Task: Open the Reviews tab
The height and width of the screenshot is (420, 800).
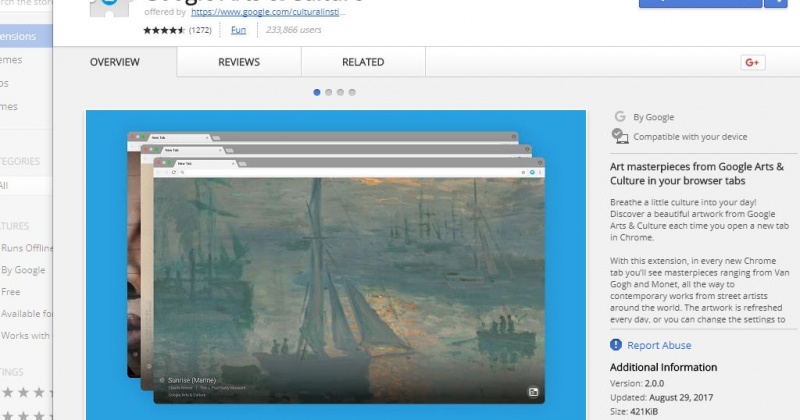Action: click(239, 62)
